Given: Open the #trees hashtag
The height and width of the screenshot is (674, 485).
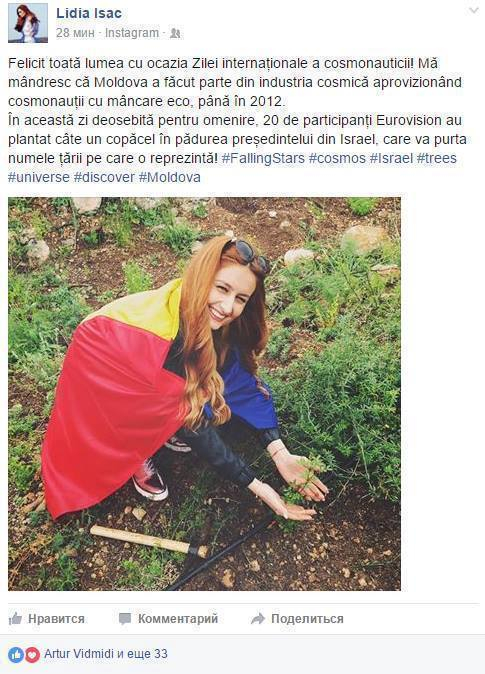Looking at the screenshot, I should (x=436, y=158).
